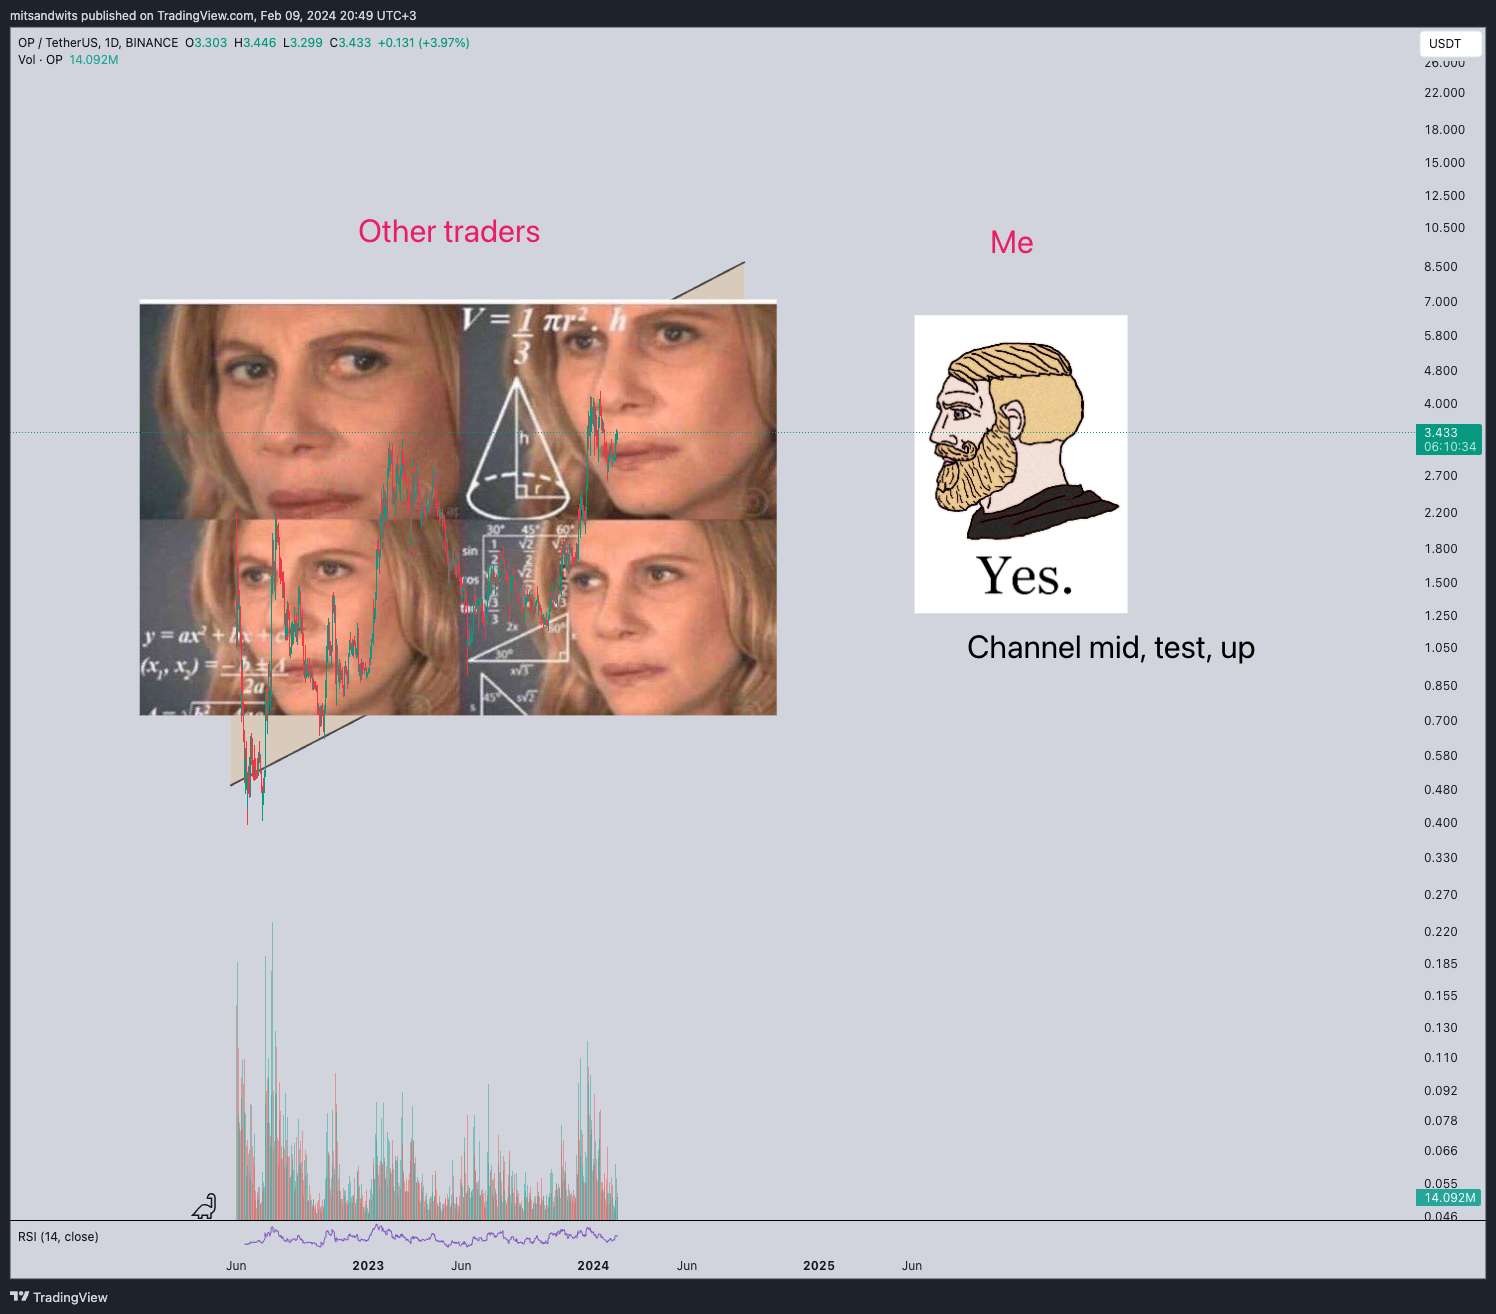Click the volume value tag 14.092M
The height and width of the screenshot is (1314, 1496).
coord(1449,1197)
